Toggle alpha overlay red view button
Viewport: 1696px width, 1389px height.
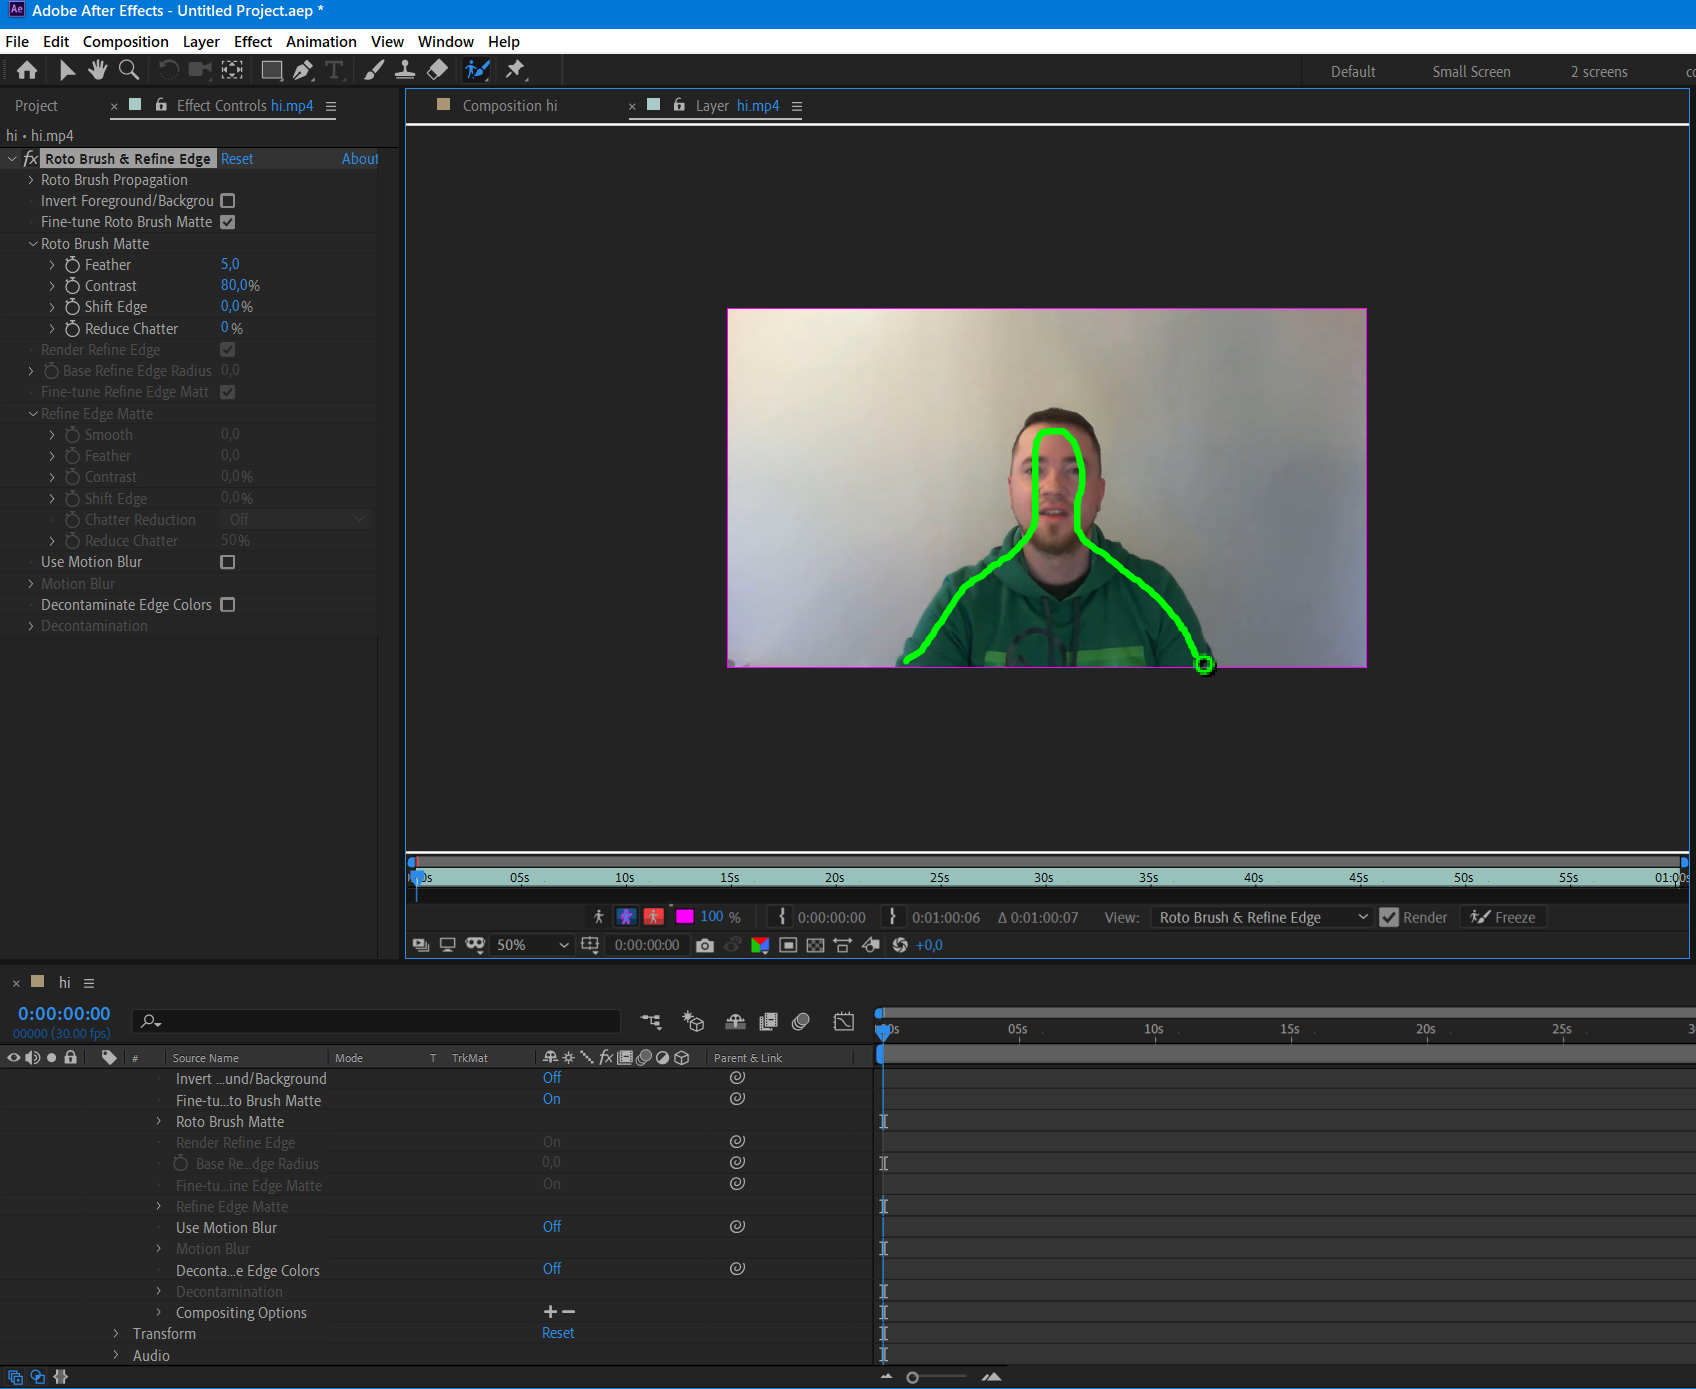[654, 917]
